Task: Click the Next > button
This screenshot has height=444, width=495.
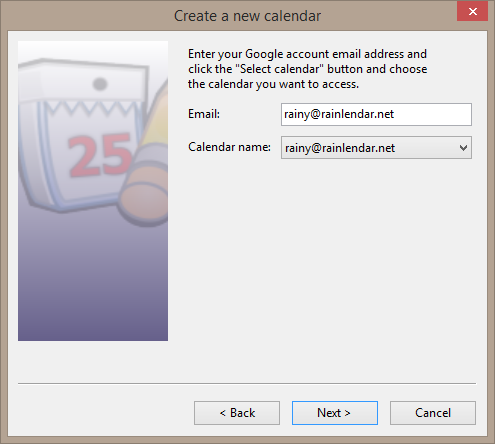Action: click(x=335, y=413)
